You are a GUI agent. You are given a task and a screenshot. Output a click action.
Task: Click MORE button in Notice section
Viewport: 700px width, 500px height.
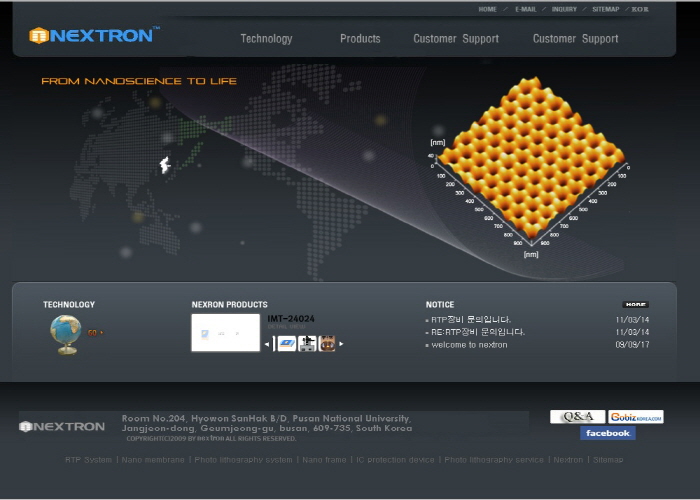click(x=636, y=304)
